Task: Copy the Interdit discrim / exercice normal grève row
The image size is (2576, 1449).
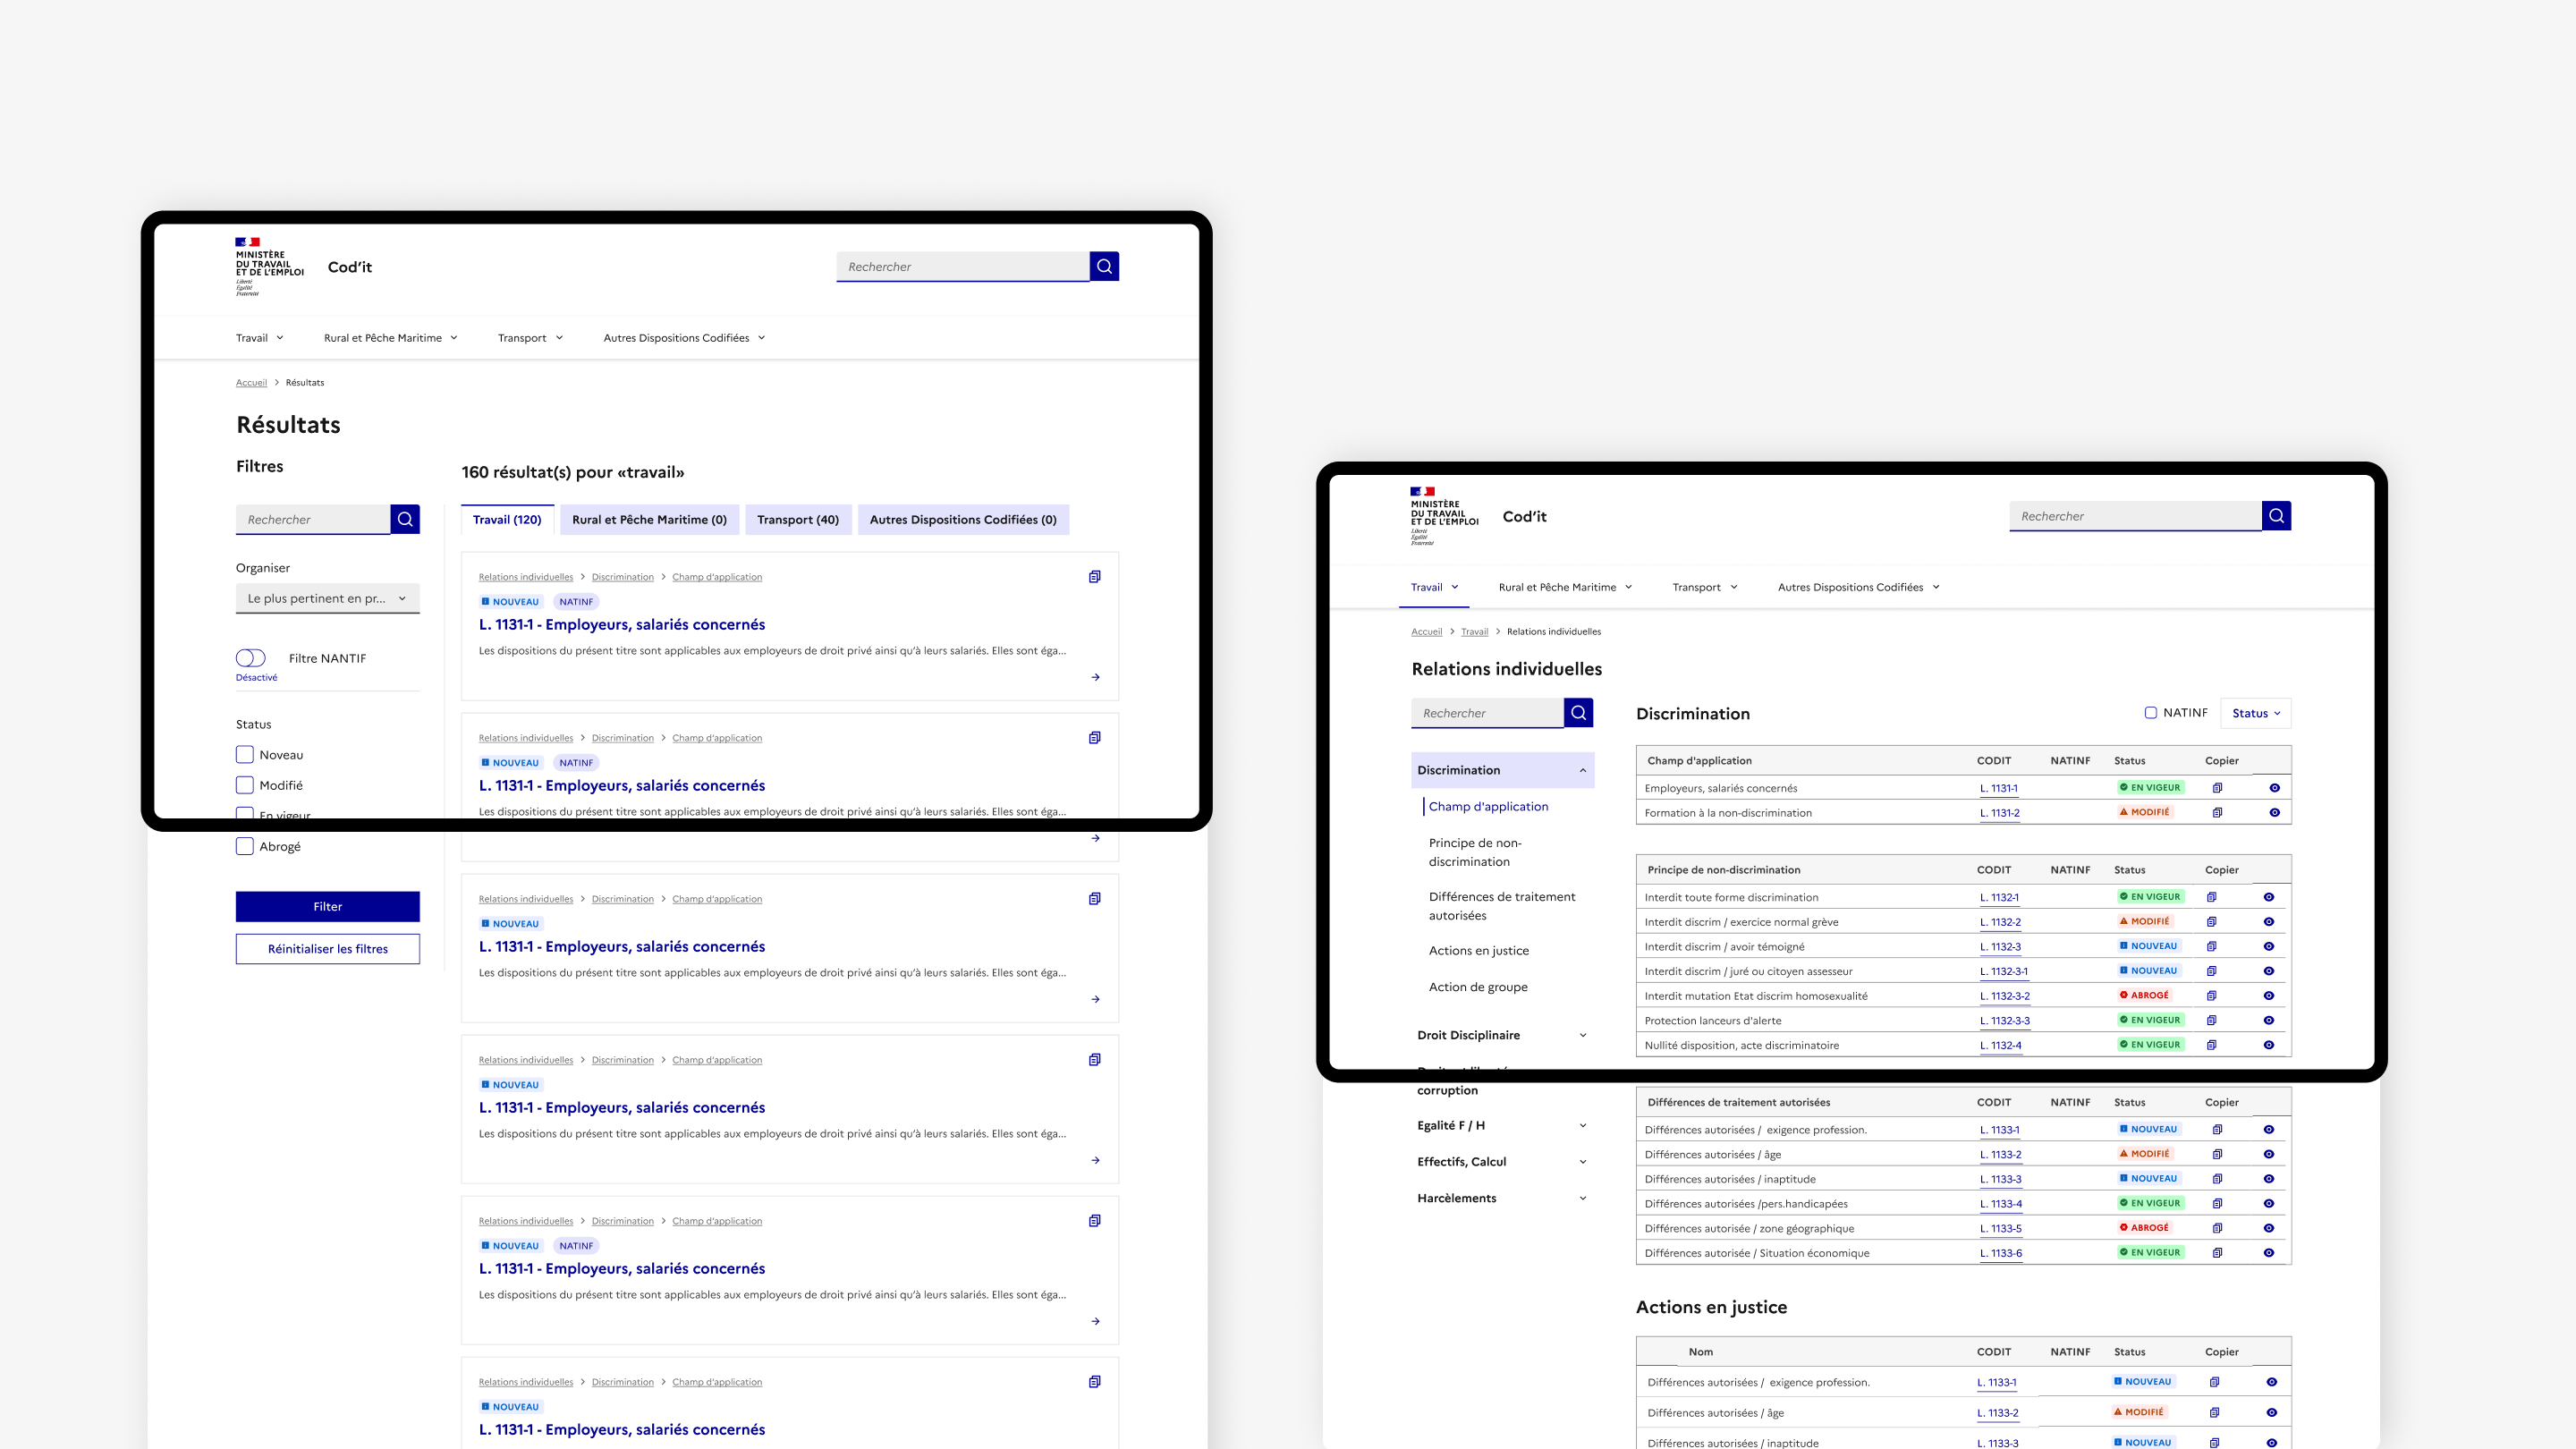Action: [x=2212, y=922]
